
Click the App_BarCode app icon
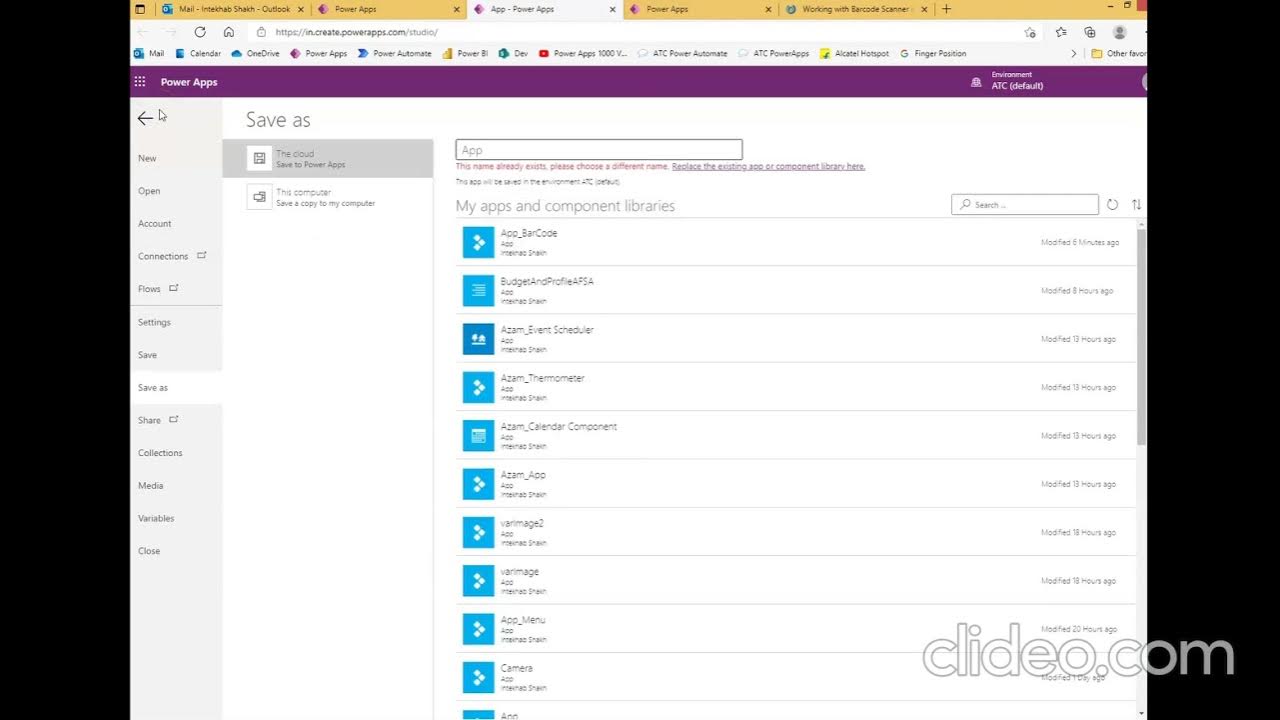tap(478, 242)
